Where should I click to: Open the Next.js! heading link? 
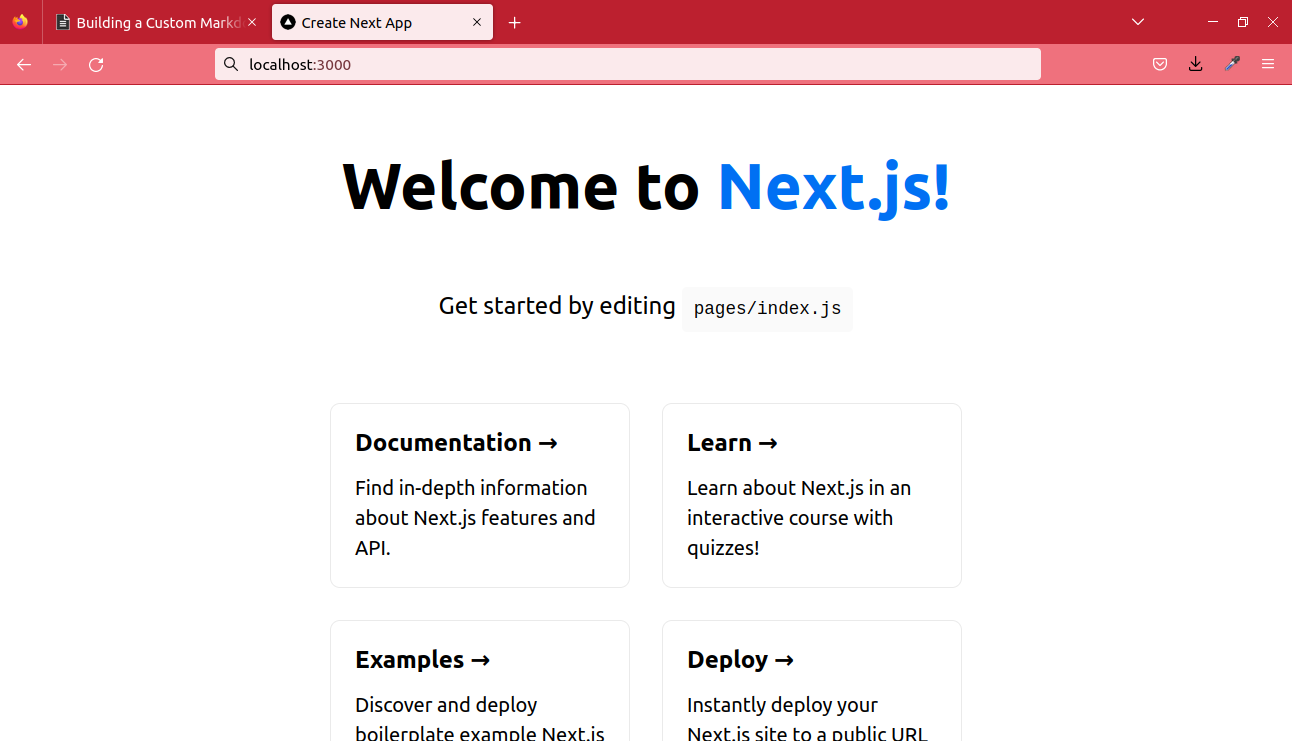[x=833, y=186]
